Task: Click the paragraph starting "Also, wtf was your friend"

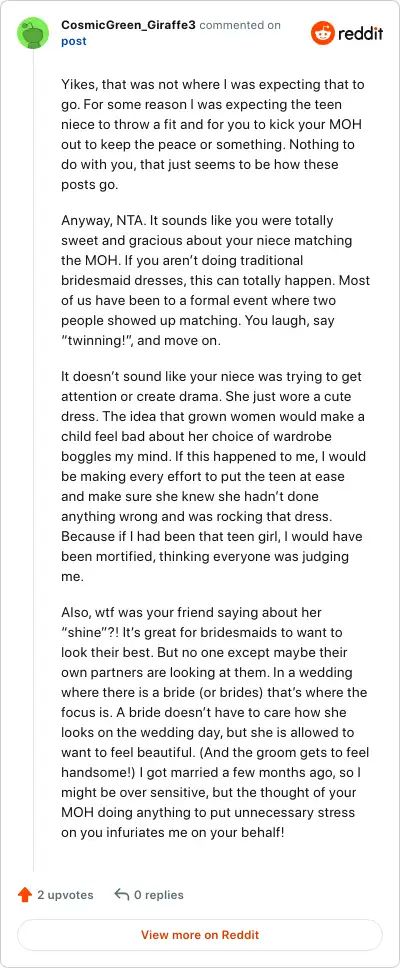Action: coord(215,722)
